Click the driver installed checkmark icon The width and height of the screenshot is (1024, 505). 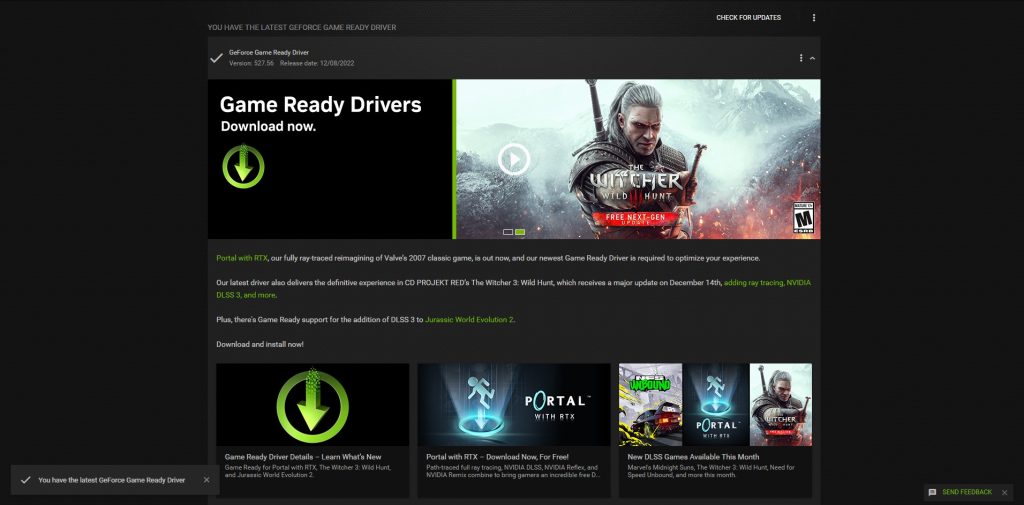(x=216, y=58)
